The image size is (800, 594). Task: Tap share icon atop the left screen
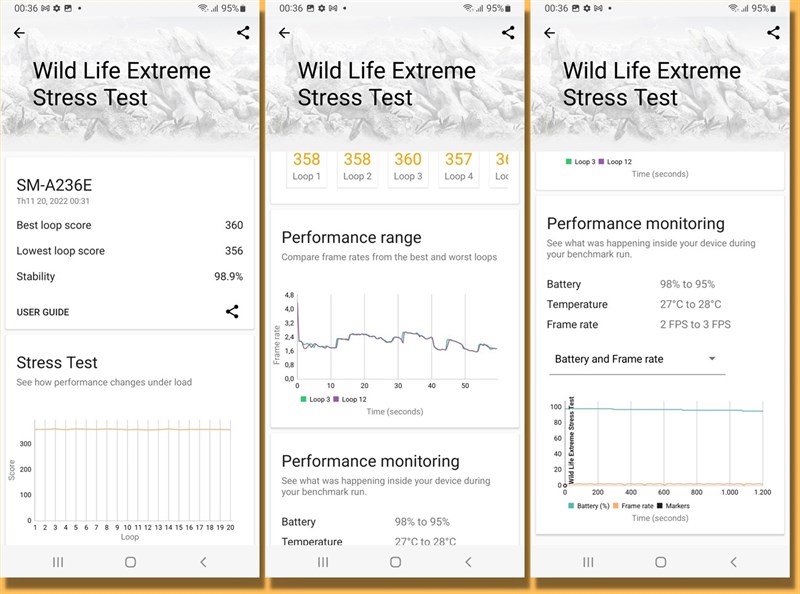click(x=243, y=33)
